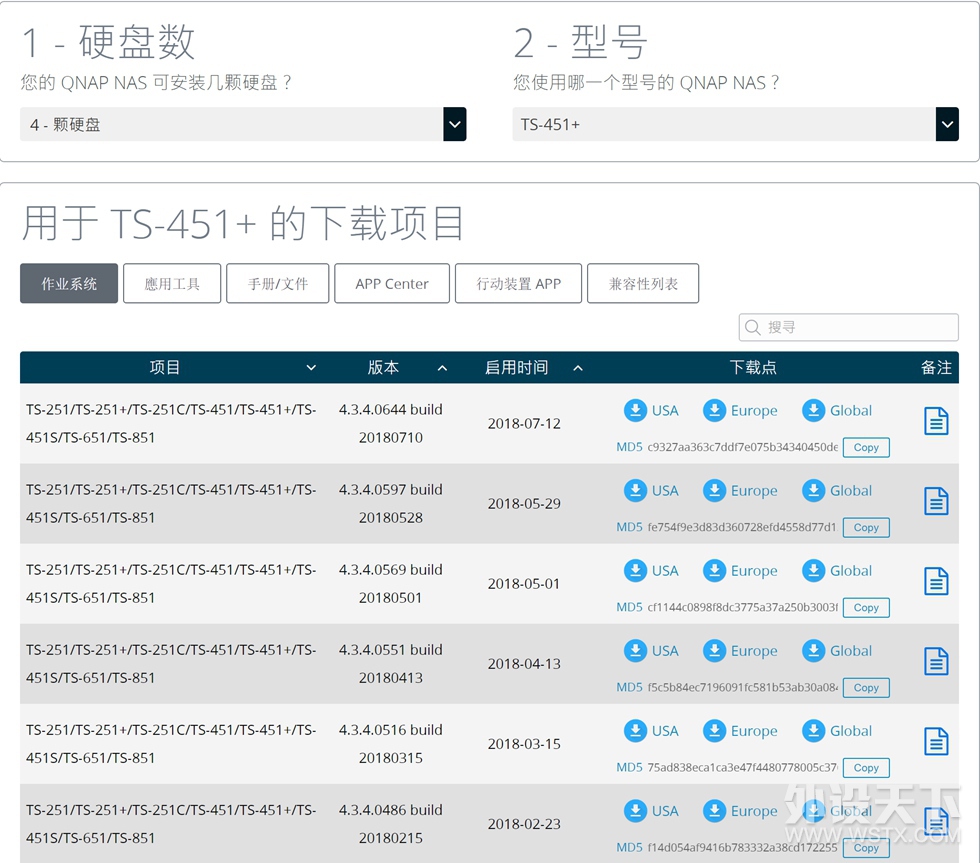980x863 pixels.
Task: Select date cell 2018-05-29
Action: point(524,504)
